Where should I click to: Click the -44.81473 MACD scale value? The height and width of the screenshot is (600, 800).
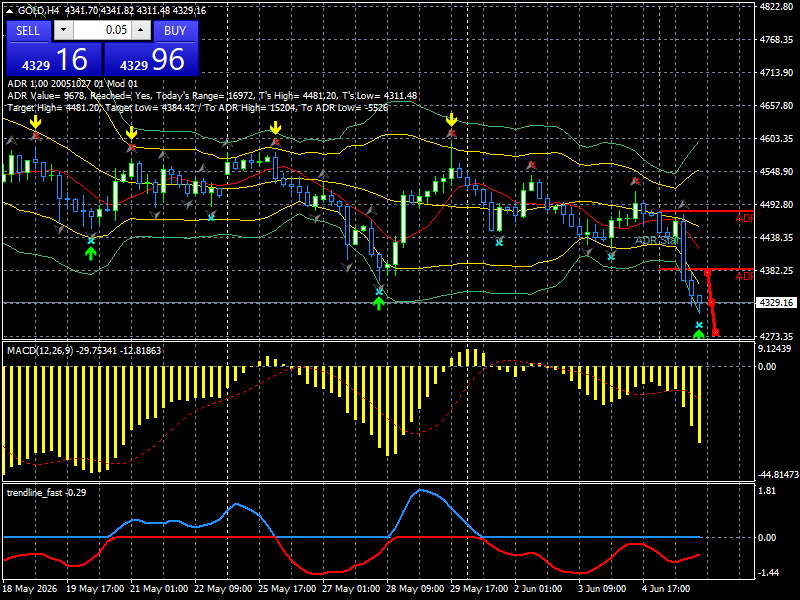[778, 474]
